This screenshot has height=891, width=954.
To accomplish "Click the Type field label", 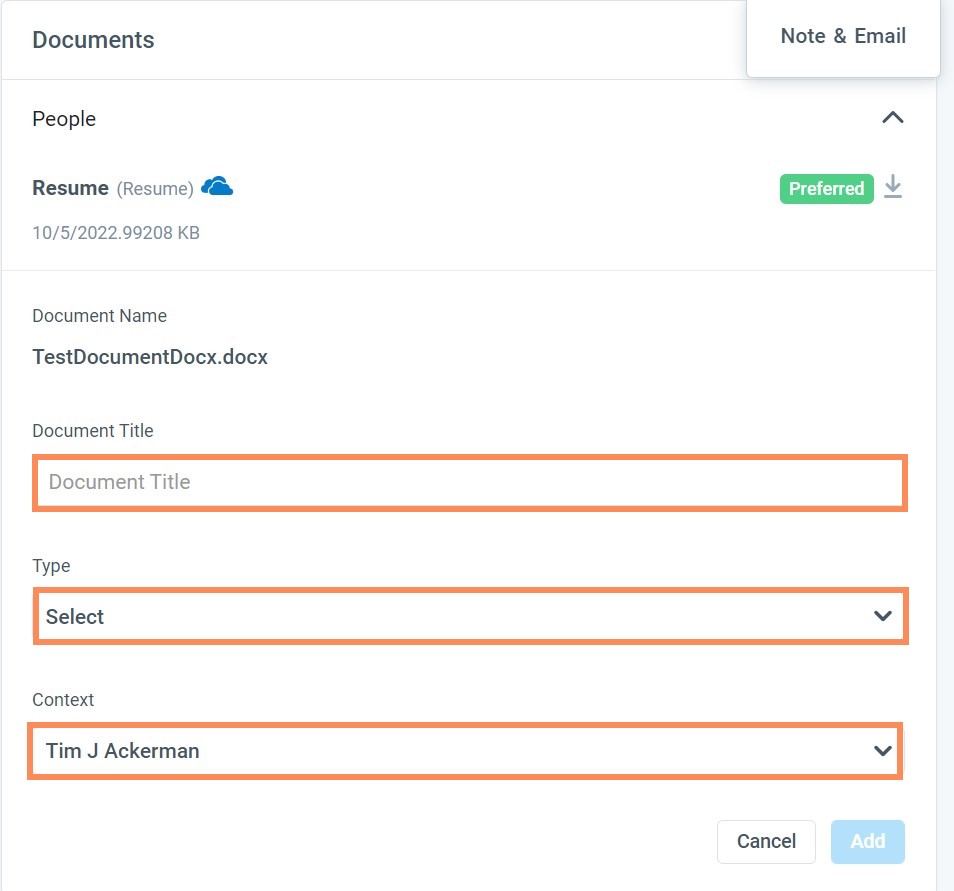I will (51, 566).
